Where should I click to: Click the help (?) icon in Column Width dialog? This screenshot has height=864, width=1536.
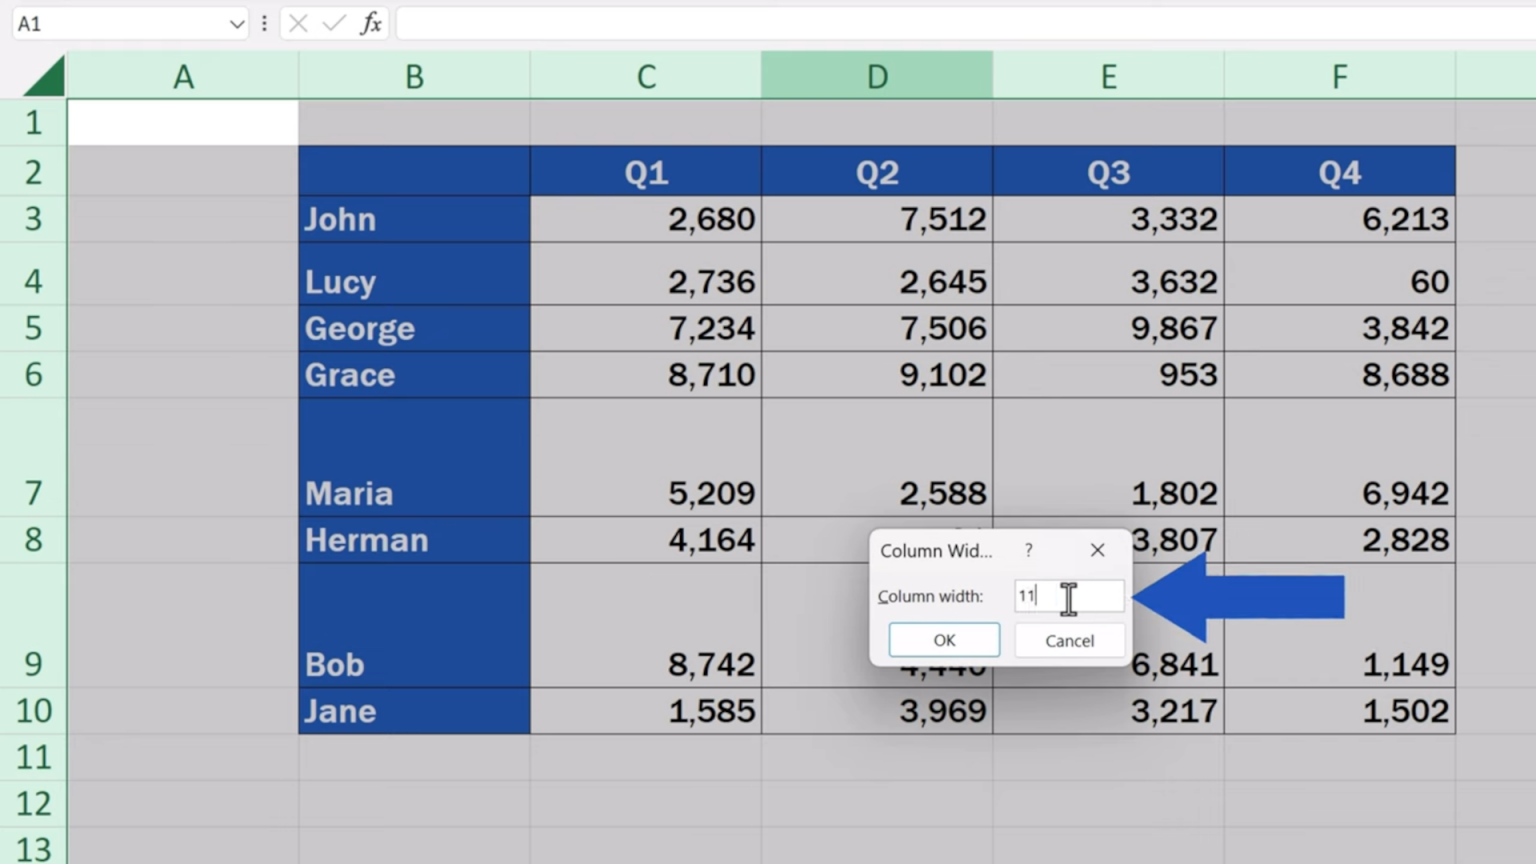coord(1028,550)
